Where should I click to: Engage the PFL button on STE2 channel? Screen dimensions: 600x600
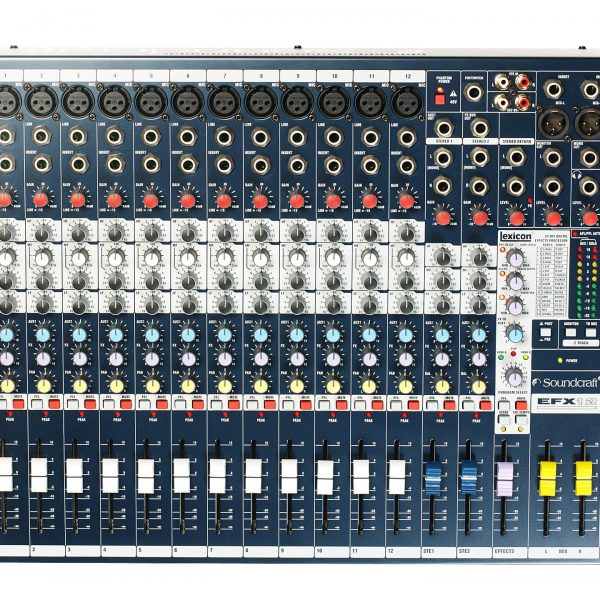(x=467, y=404)
